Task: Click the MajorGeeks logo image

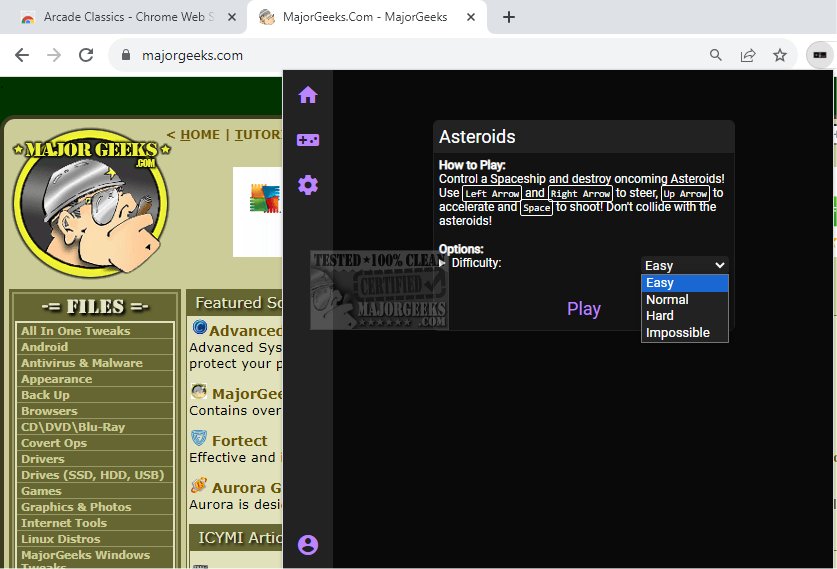Action: click(91, 203)
